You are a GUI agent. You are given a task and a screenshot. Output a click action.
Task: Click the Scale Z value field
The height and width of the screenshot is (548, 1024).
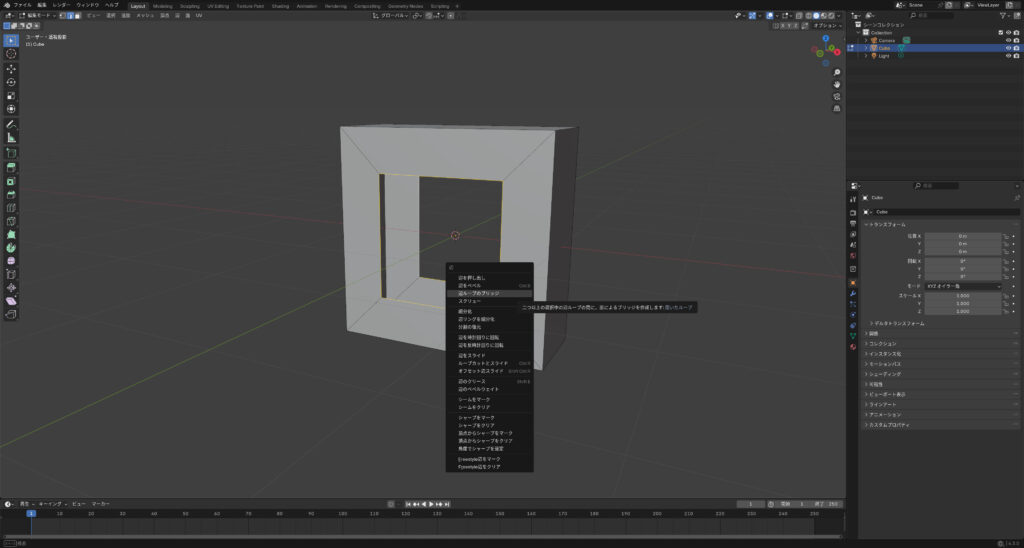coord(963,312)
